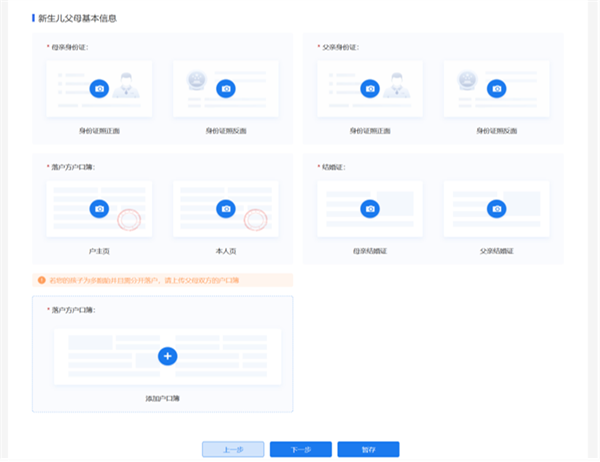
Task: Save draft with the 暂存 button
Action: coord(368,449)
